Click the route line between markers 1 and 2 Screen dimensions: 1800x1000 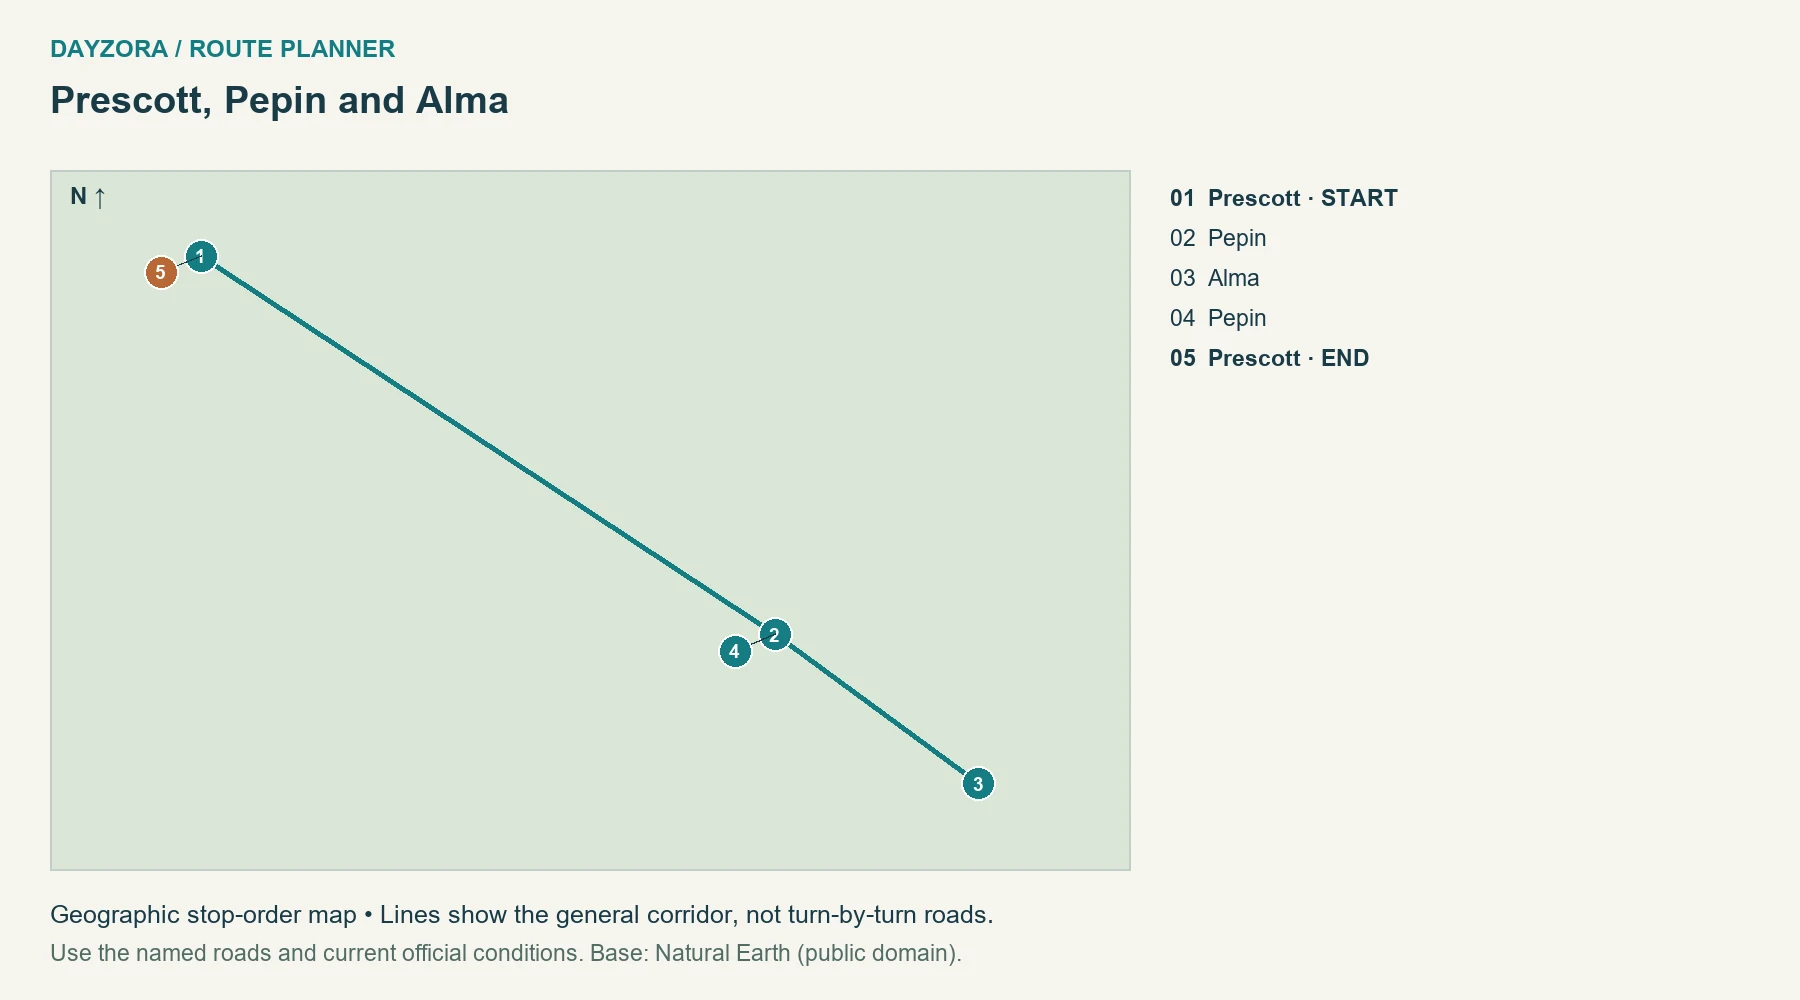click(x=488, y=446)
